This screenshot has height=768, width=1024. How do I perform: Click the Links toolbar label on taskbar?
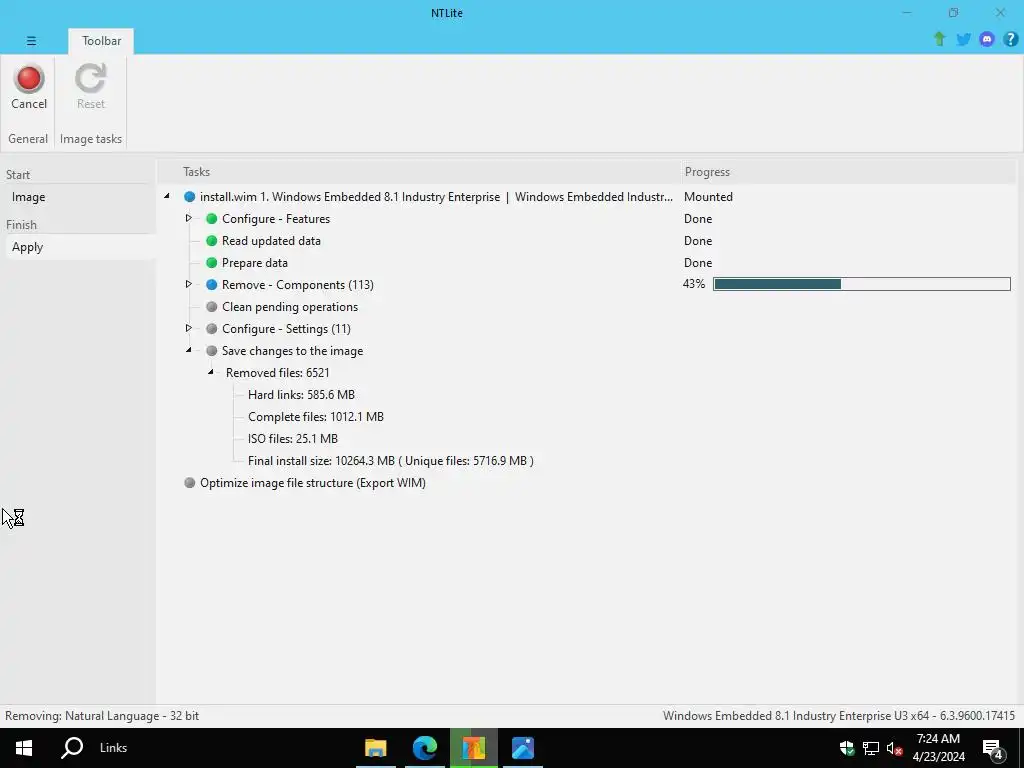[114, 748]
